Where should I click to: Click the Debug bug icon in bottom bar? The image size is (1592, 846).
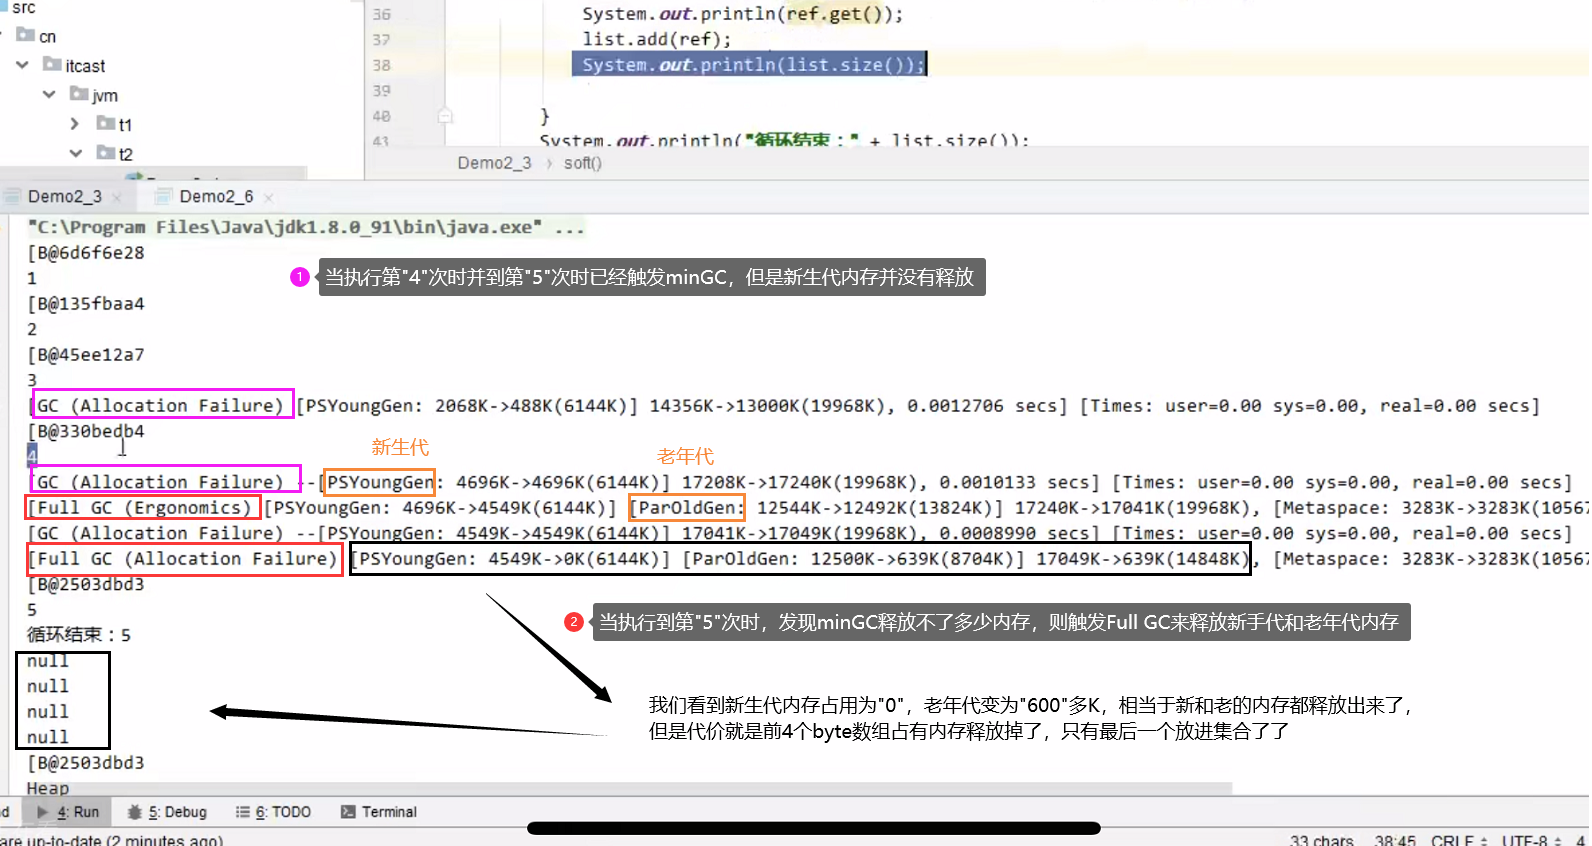135,812
